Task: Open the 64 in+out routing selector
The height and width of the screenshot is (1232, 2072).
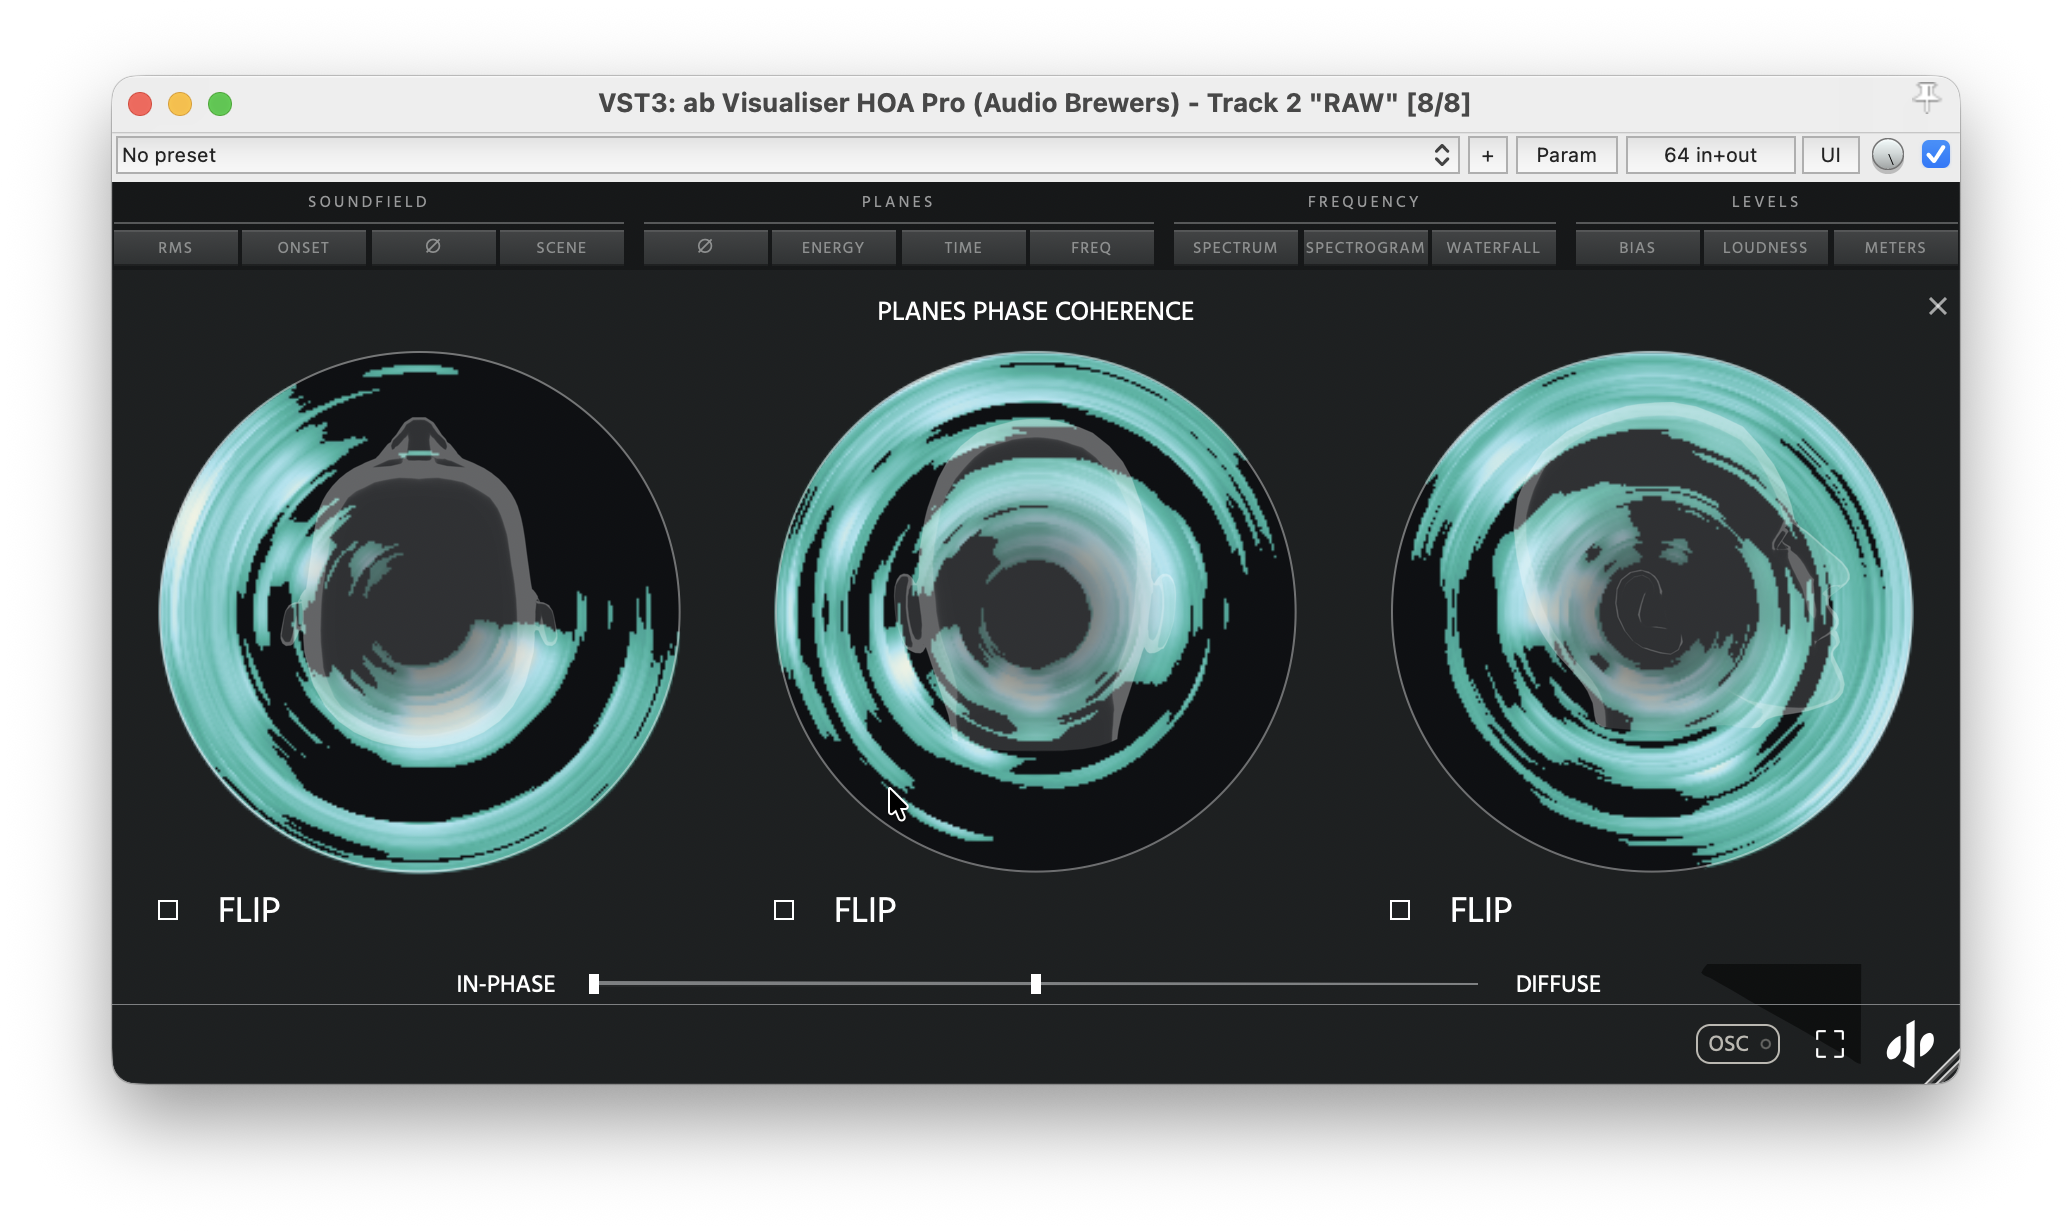Action: point(1710,155)
